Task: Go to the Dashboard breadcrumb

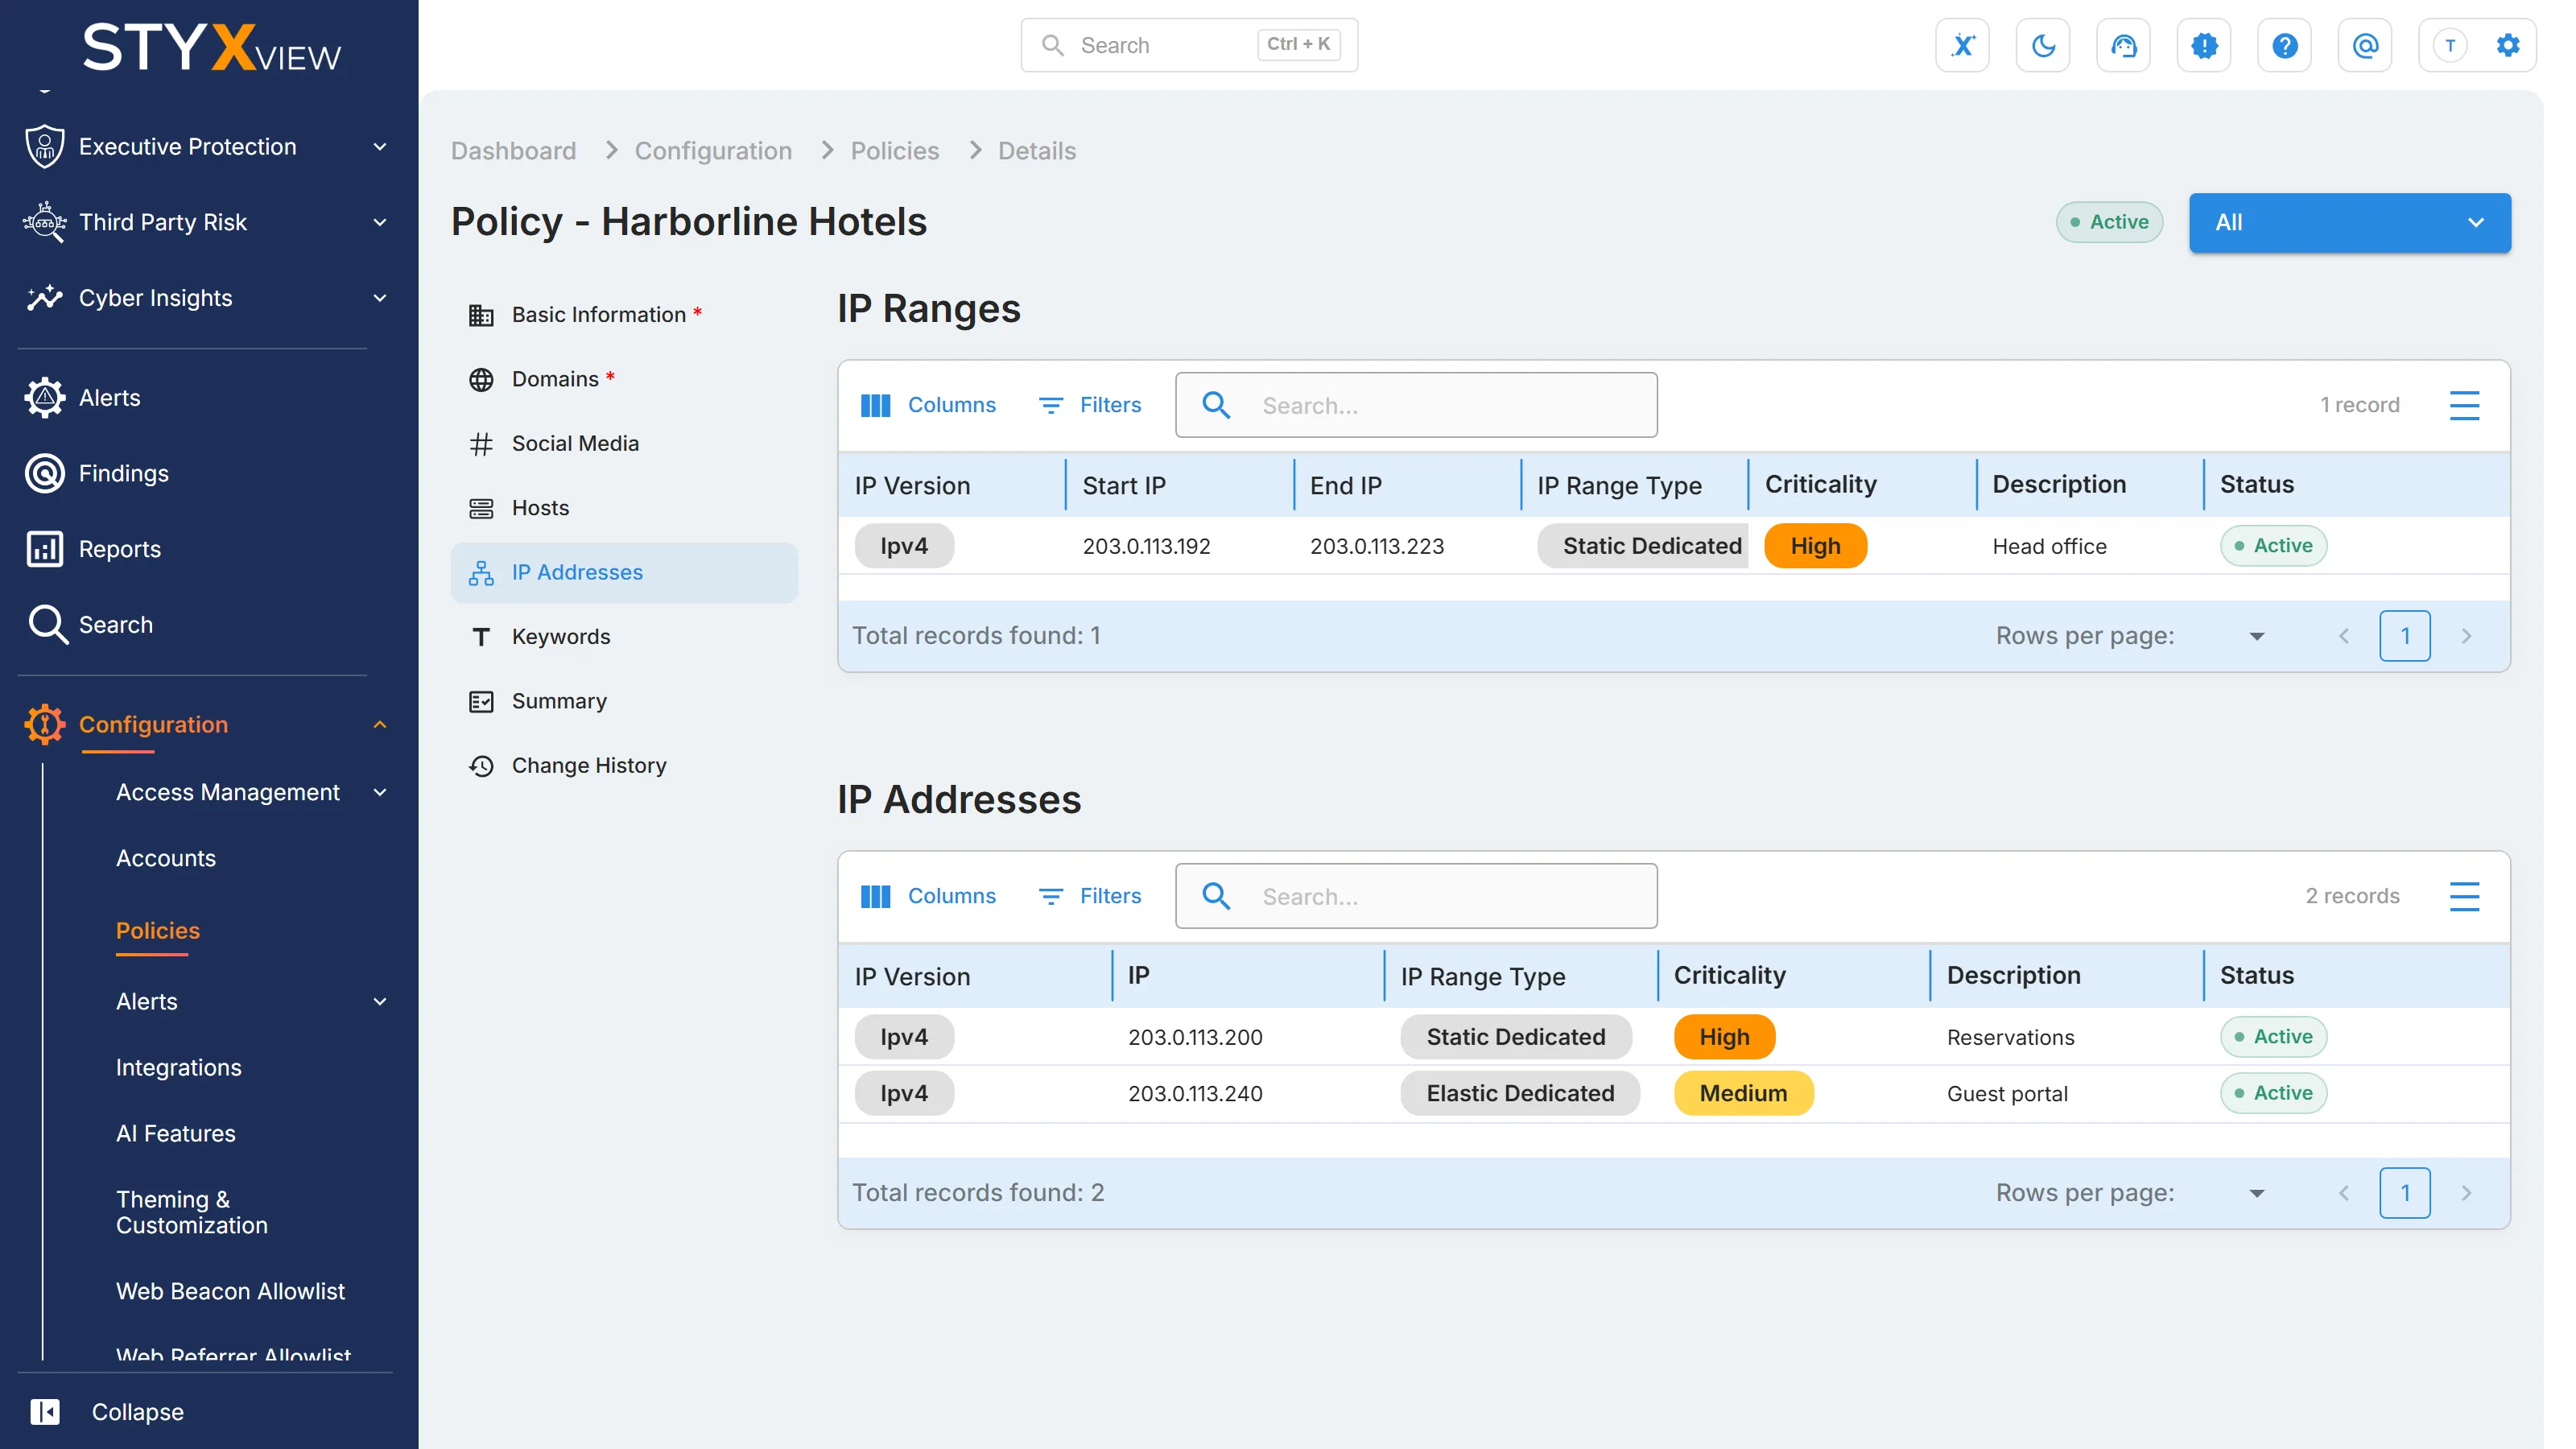Action: tap(513, 151)
